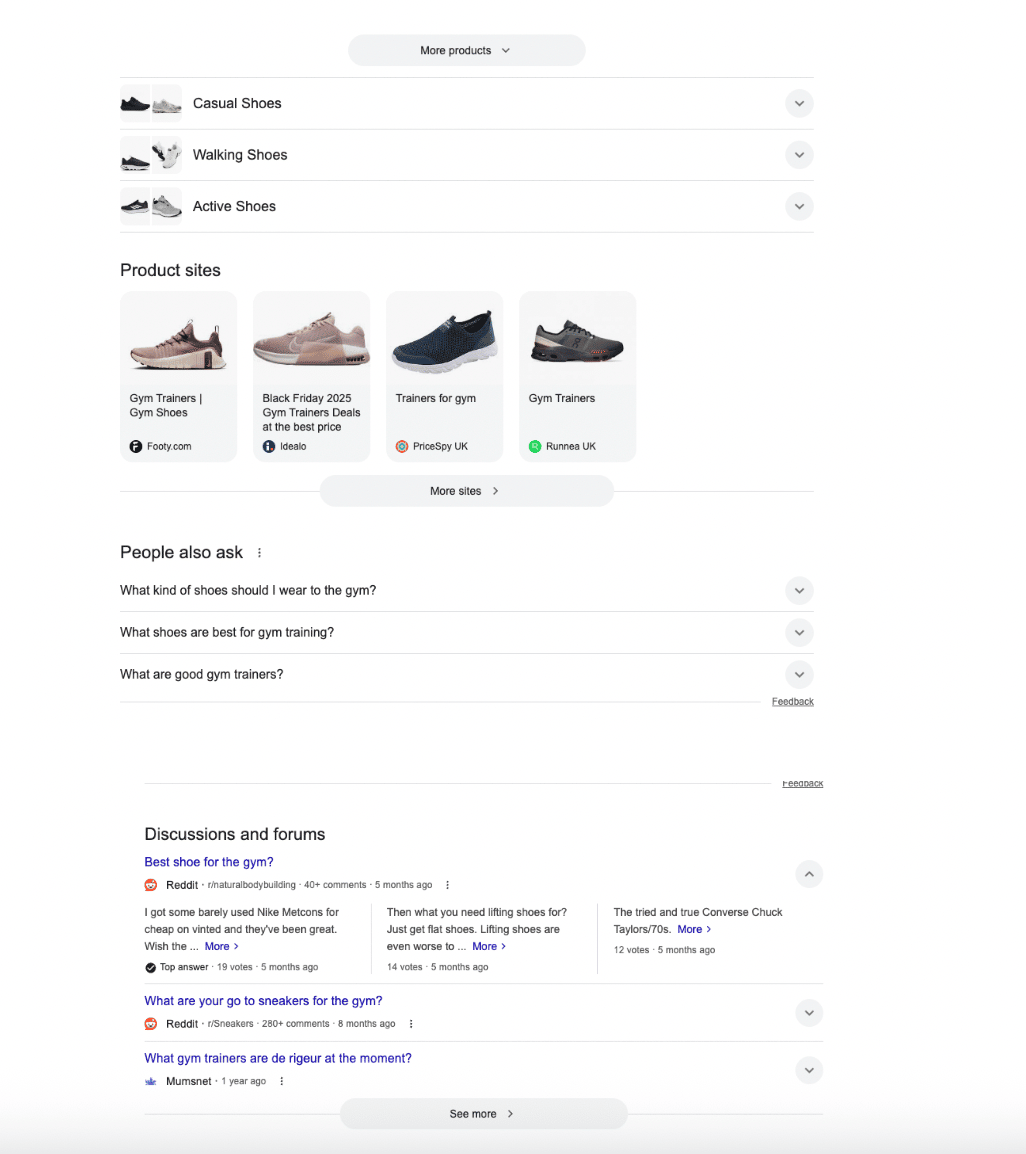Click the More sites button
The width and height of the screenshot is (1026, 1154).
point(466,491)
